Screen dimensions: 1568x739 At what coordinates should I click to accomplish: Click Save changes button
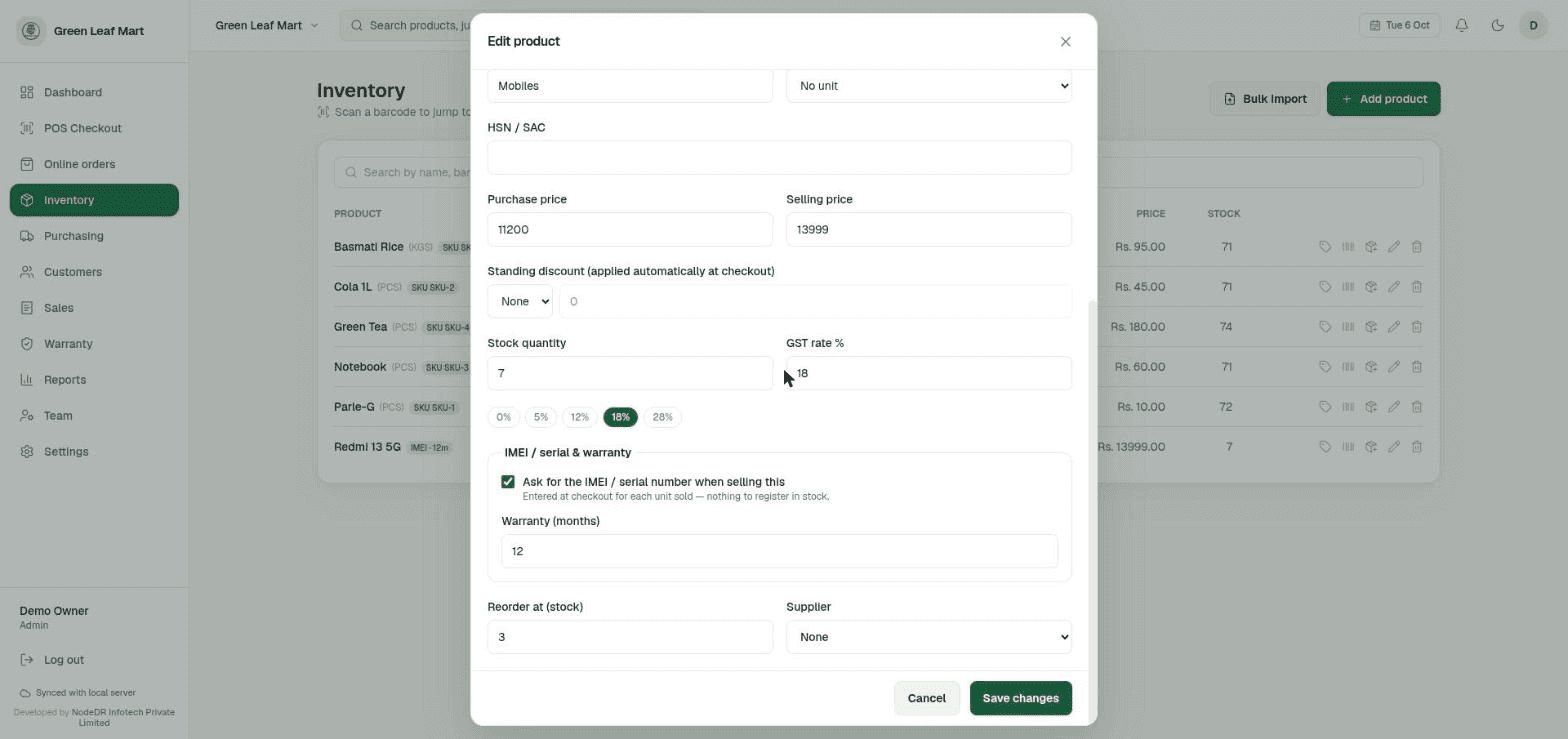1020,698
